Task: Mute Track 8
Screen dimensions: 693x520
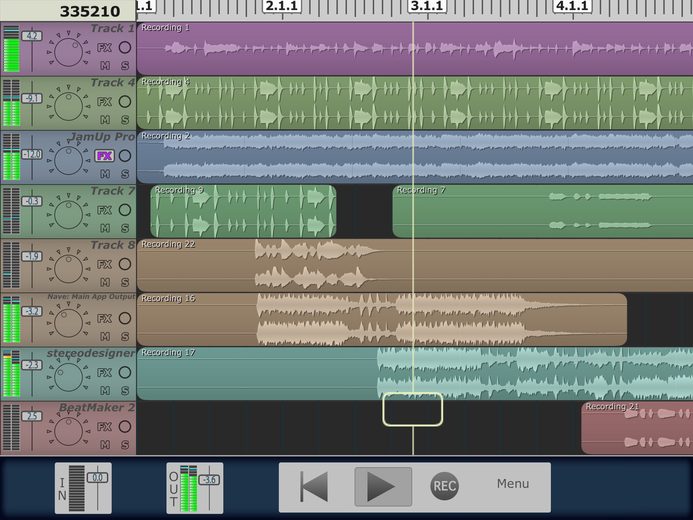Action: click(105, 282)
